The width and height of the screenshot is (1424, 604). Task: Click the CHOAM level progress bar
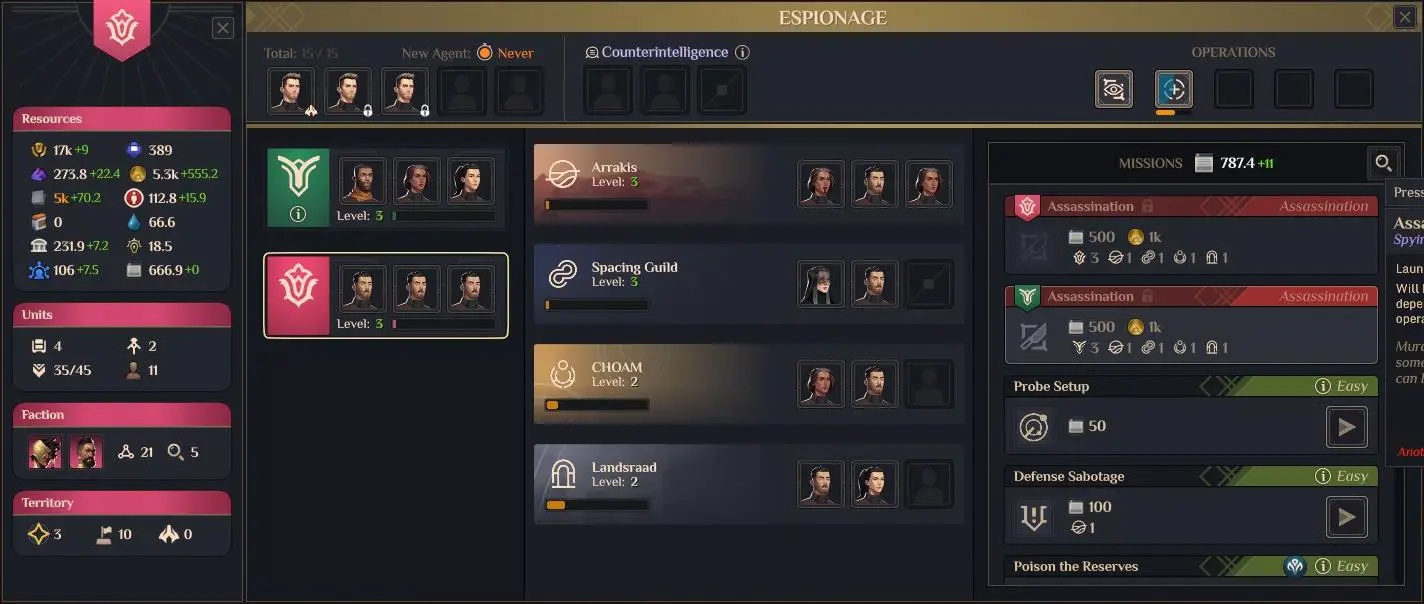coord(597,405)
